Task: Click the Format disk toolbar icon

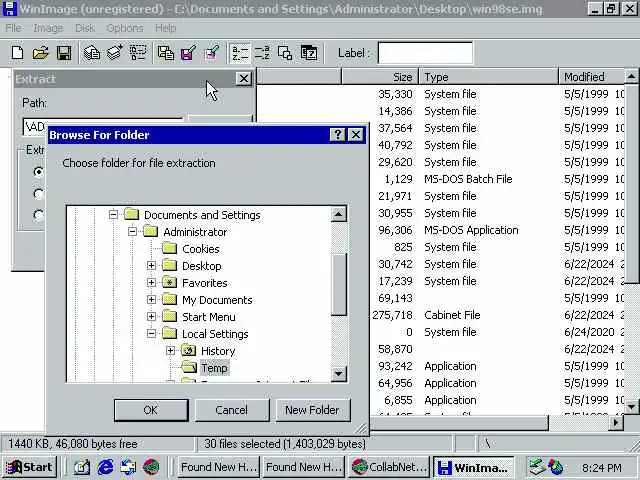Action: (x=138, y=53)
